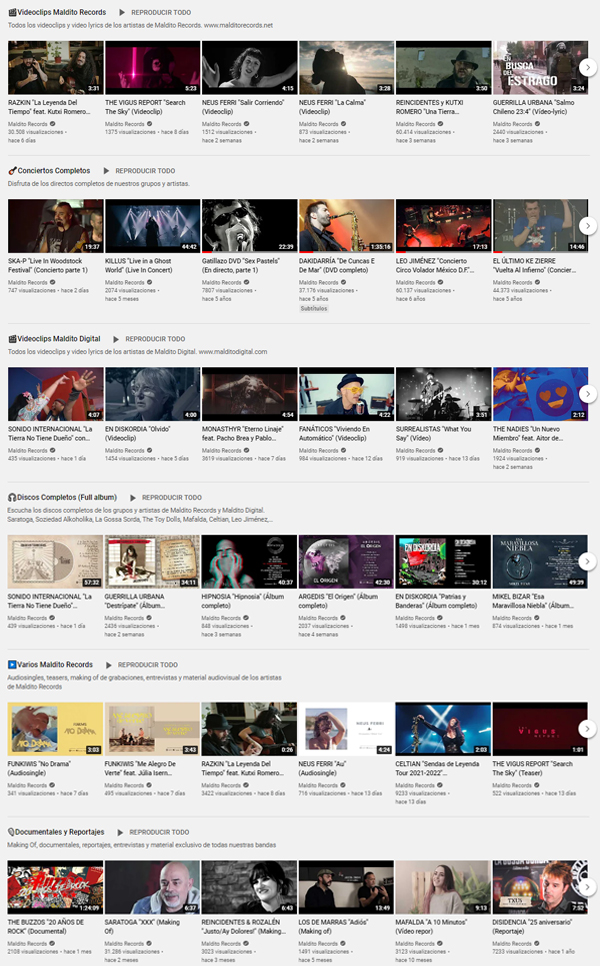Play all Varios Maldito Records via REPRODUCIR TODO
The height and width of the screenshot is (966, 600).
148,665
